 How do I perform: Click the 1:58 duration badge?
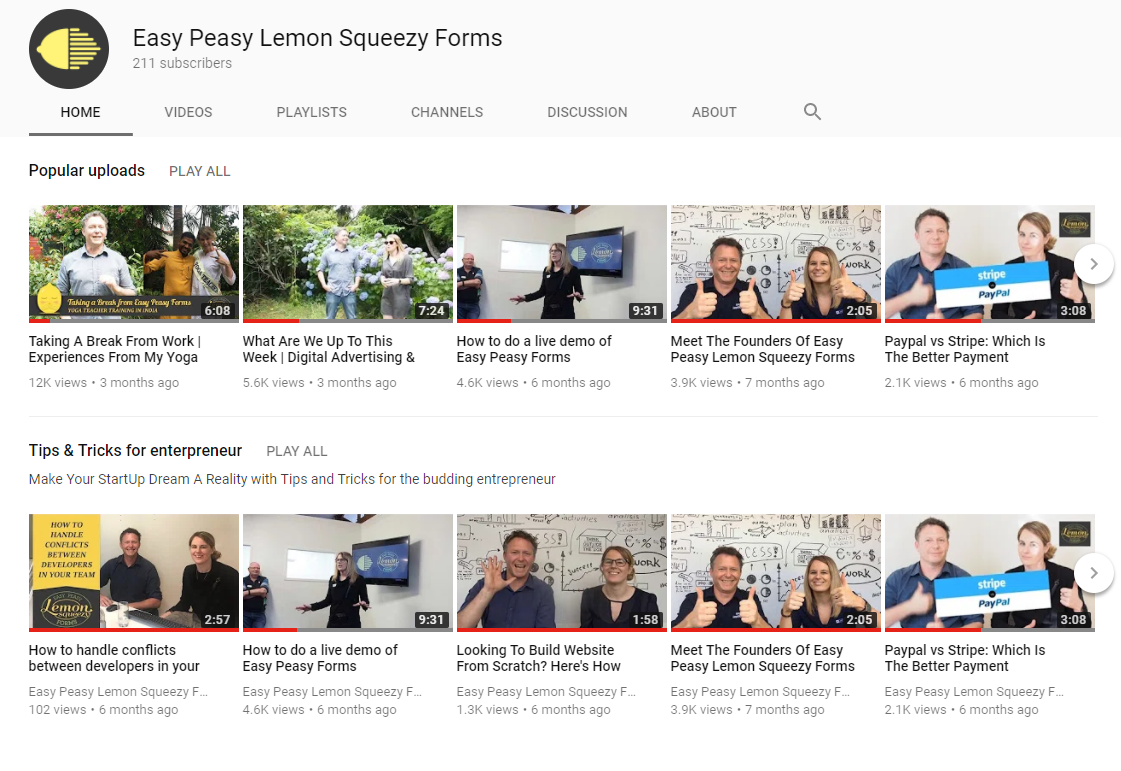(x=646, y=619)
